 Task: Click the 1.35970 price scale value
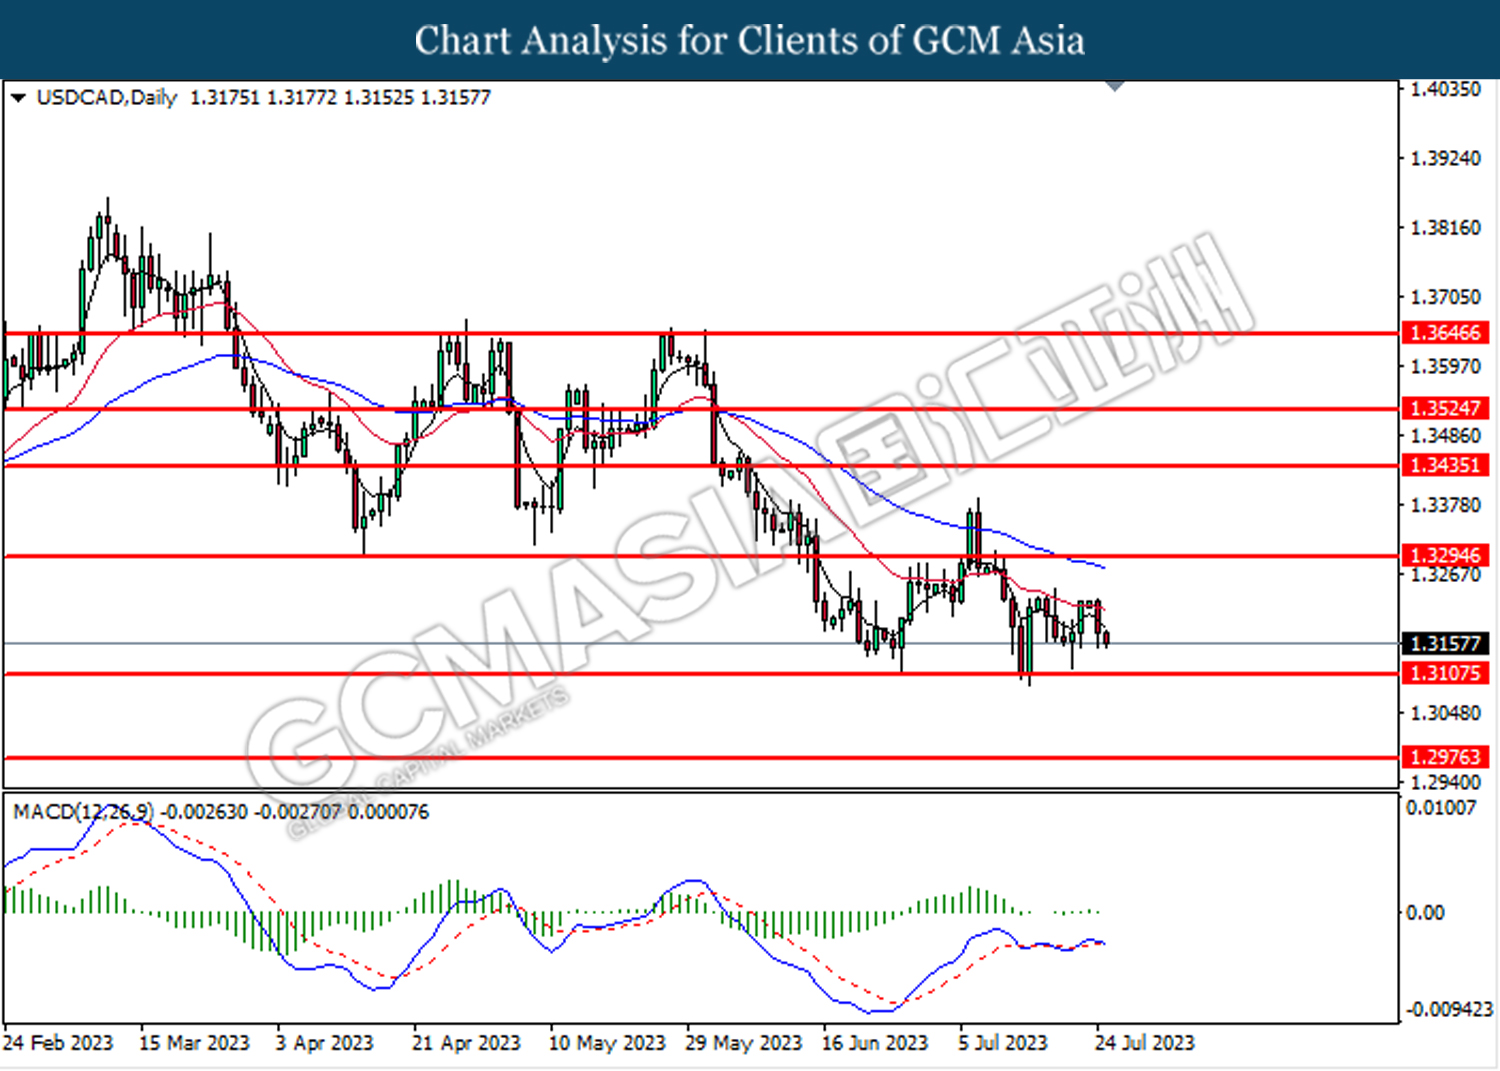(1445, 366)
